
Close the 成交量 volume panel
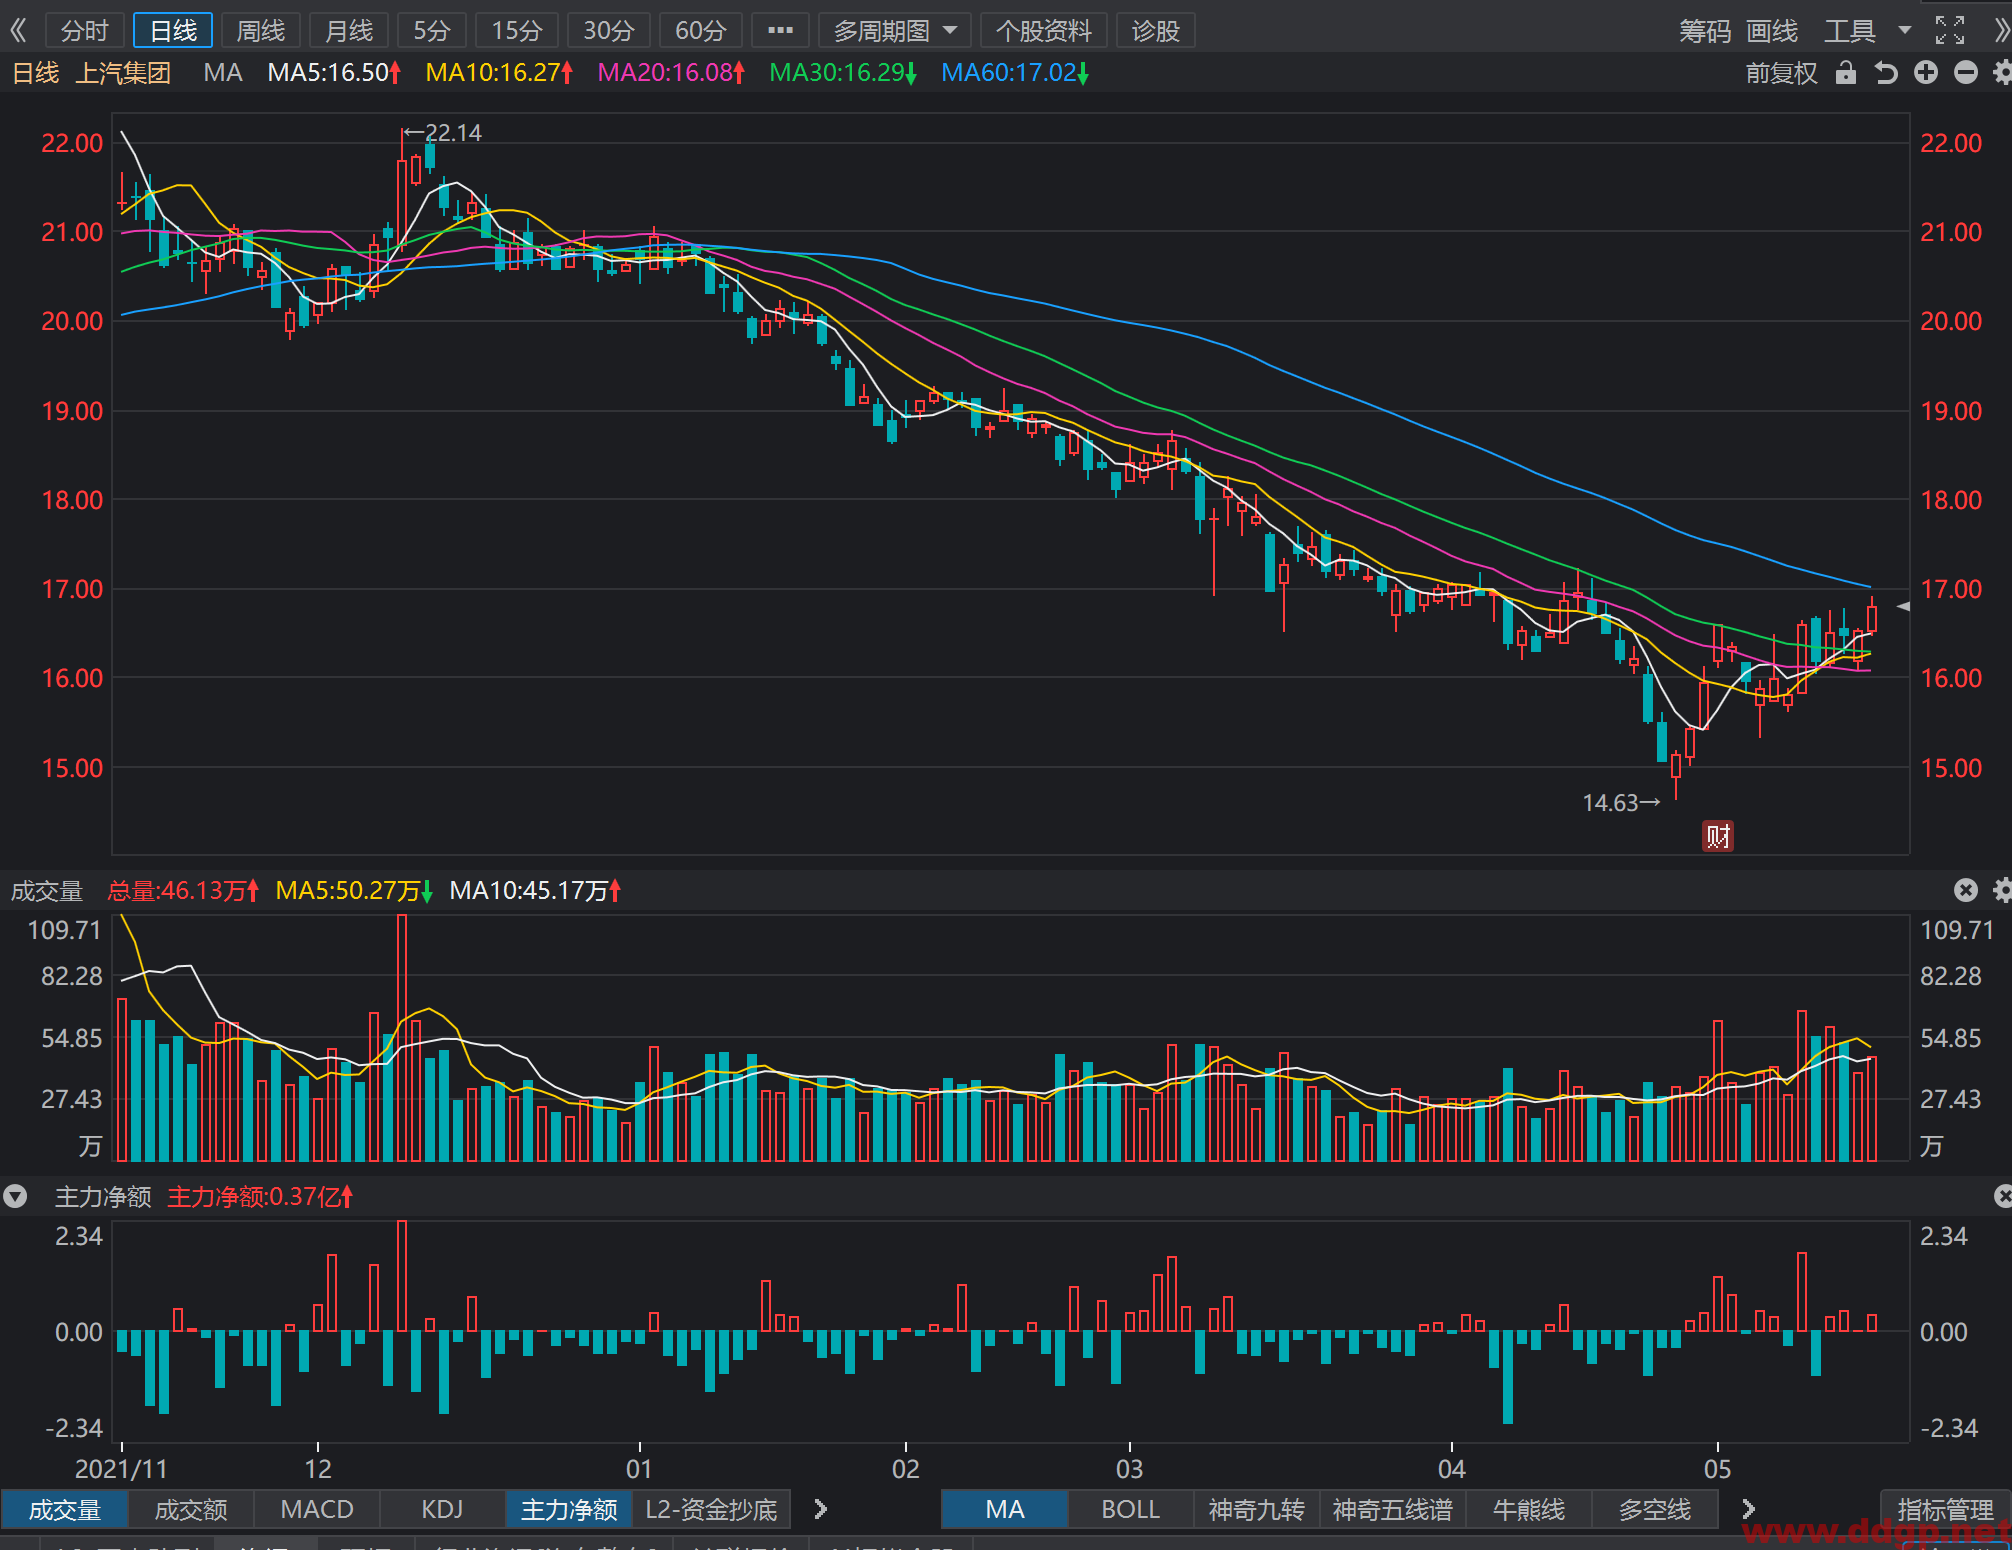click(1965, 890)
